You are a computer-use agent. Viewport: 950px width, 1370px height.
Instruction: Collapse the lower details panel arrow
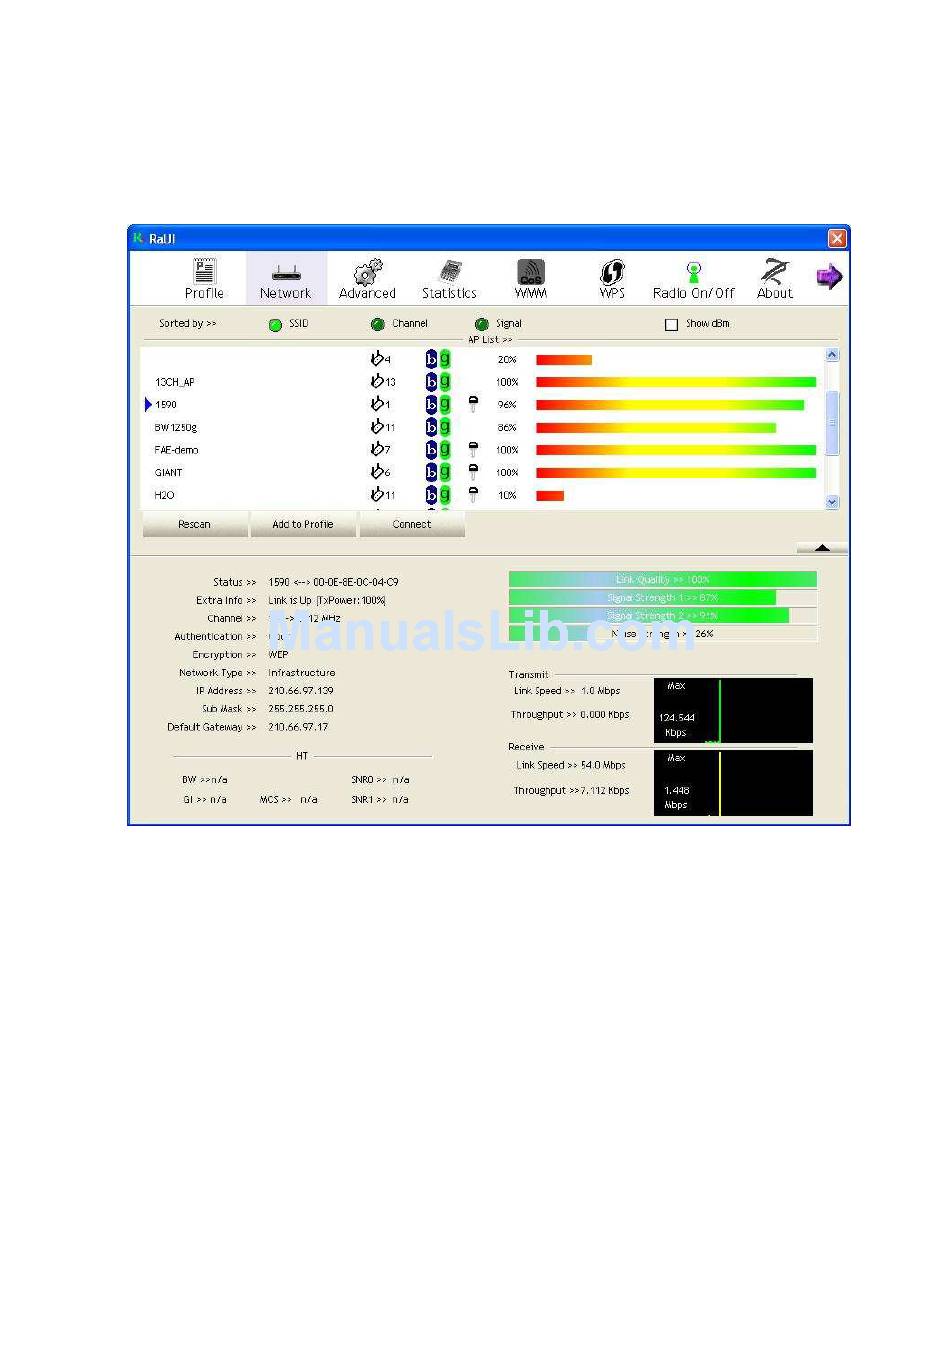click(822, 548)
